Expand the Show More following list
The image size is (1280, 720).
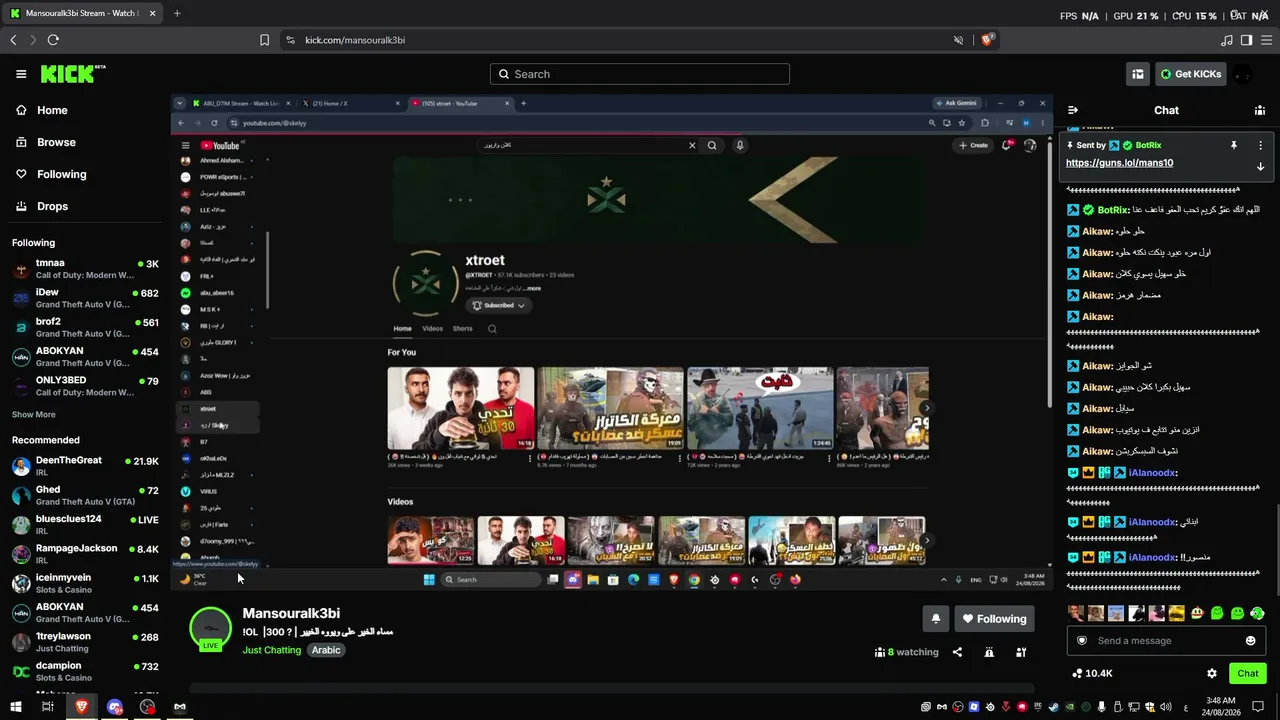(x=34, y=415)
